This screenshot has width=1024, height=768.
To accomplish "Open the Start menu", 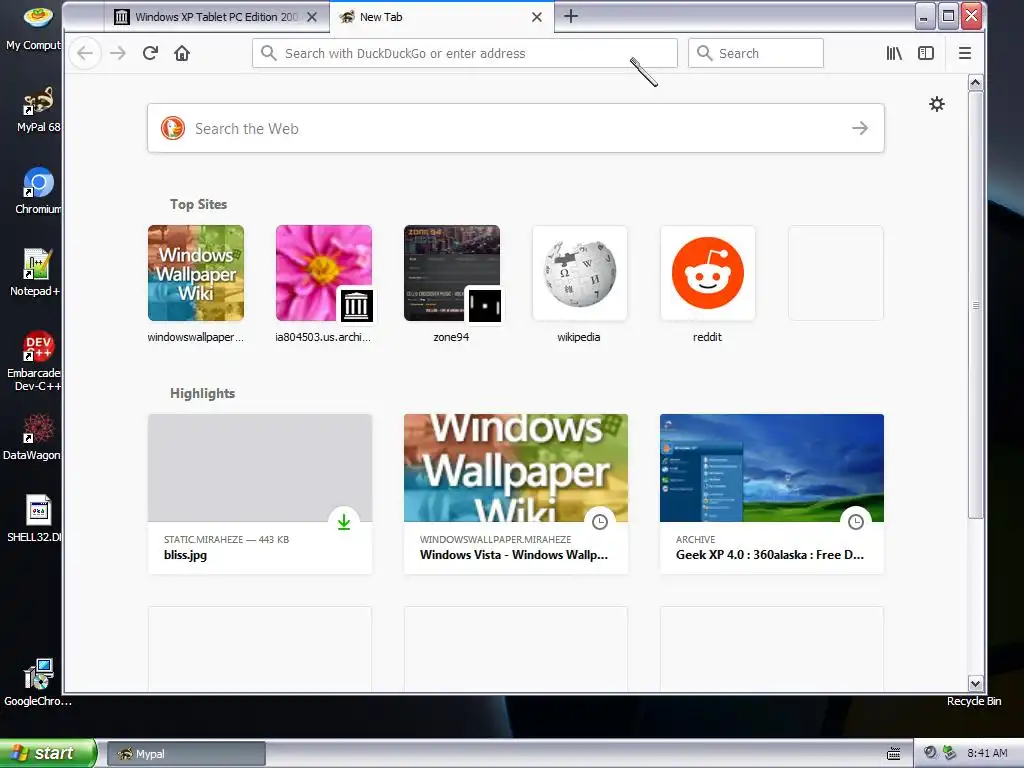I will [47, 753].
